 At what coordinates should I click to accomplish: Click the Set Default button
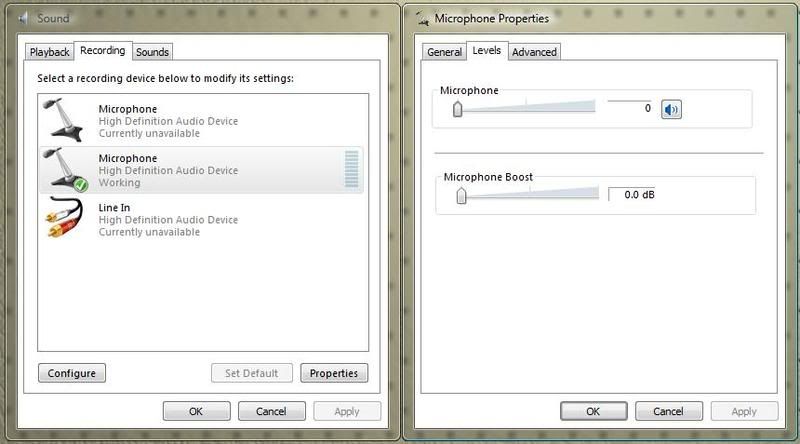click(x=252, y=373)
